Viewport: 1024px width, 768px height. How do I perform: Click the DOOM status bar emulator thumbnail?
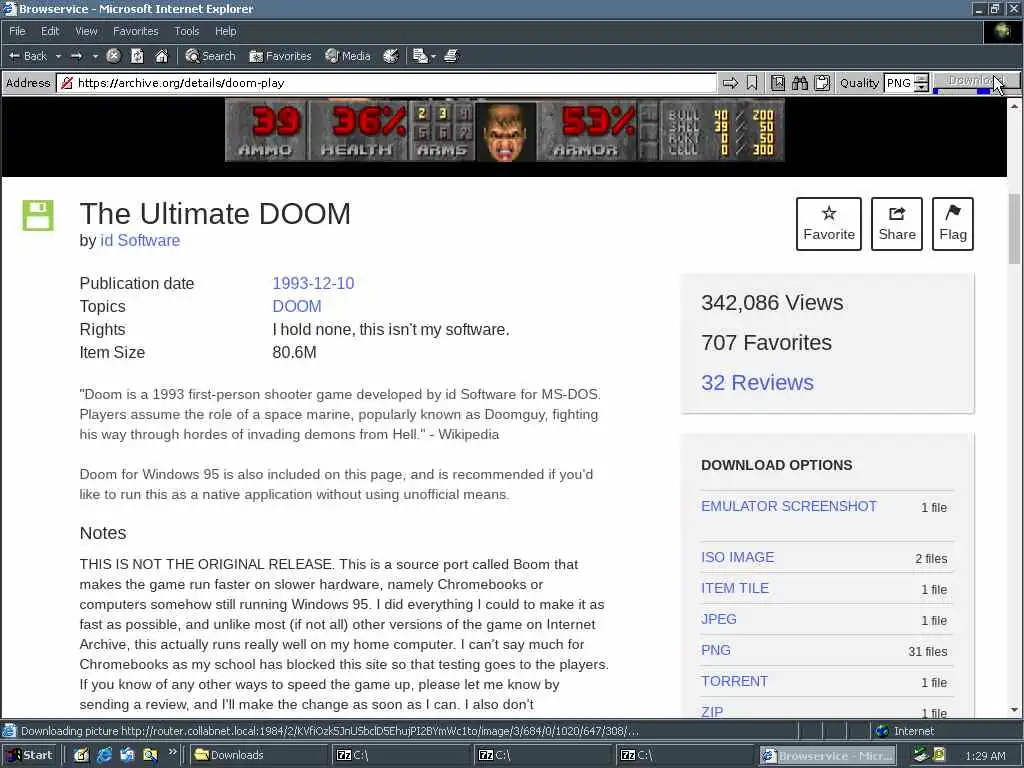pyautogui.click(x=504, y=131)
